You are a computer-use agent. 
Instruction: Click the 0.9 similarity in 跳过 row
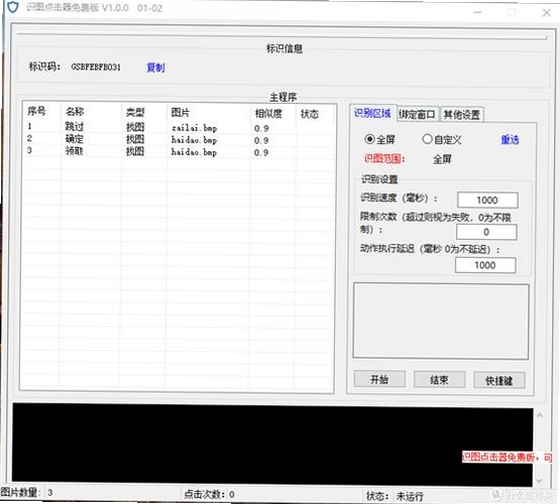pyautogui.click(x=261, y=128)
